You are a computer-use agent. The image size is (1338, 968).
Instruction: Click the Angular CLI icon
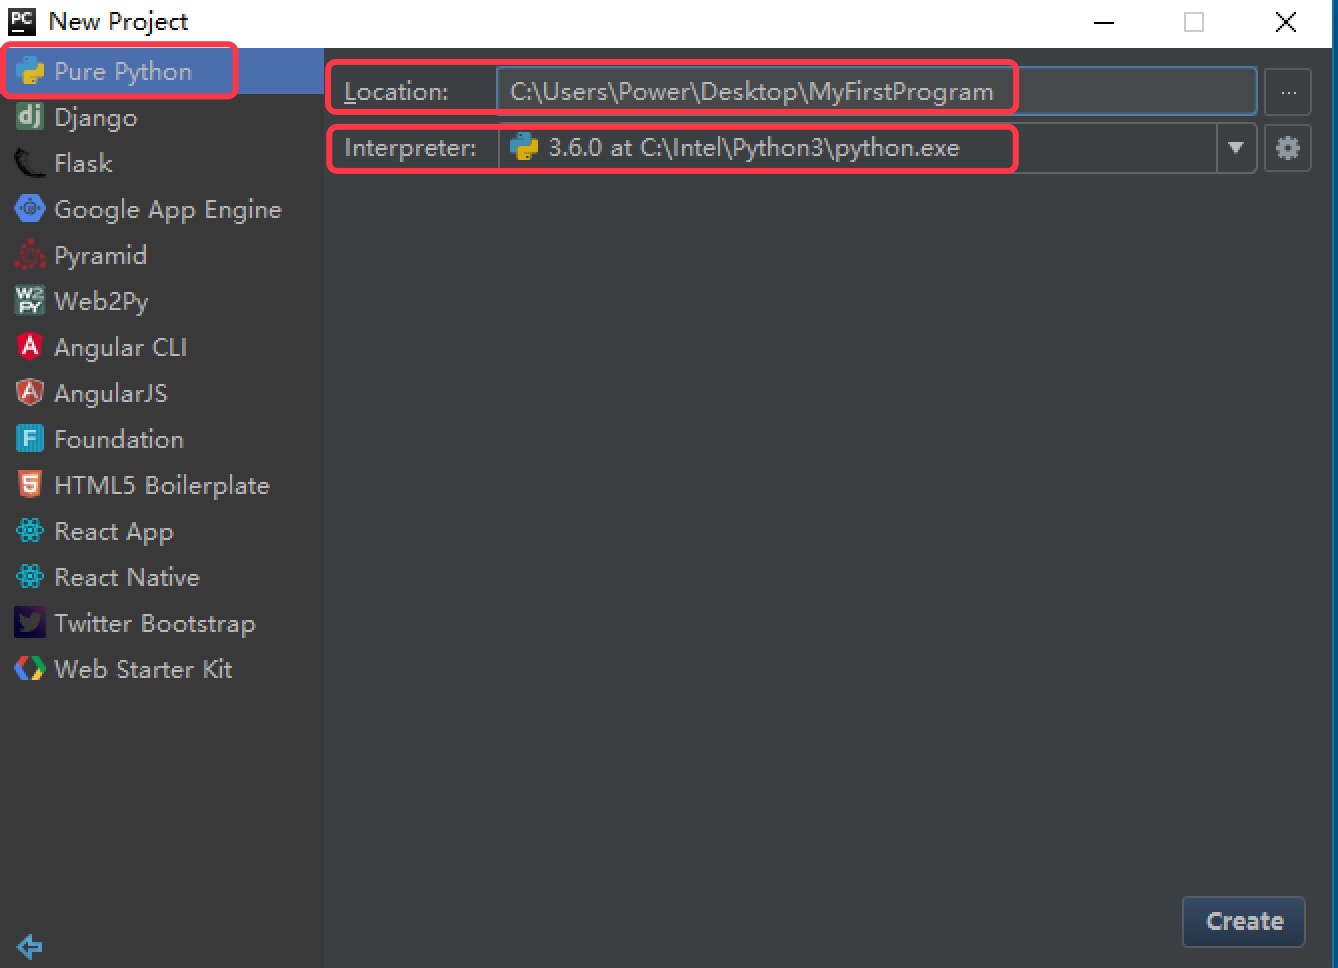tap(30, 347)
